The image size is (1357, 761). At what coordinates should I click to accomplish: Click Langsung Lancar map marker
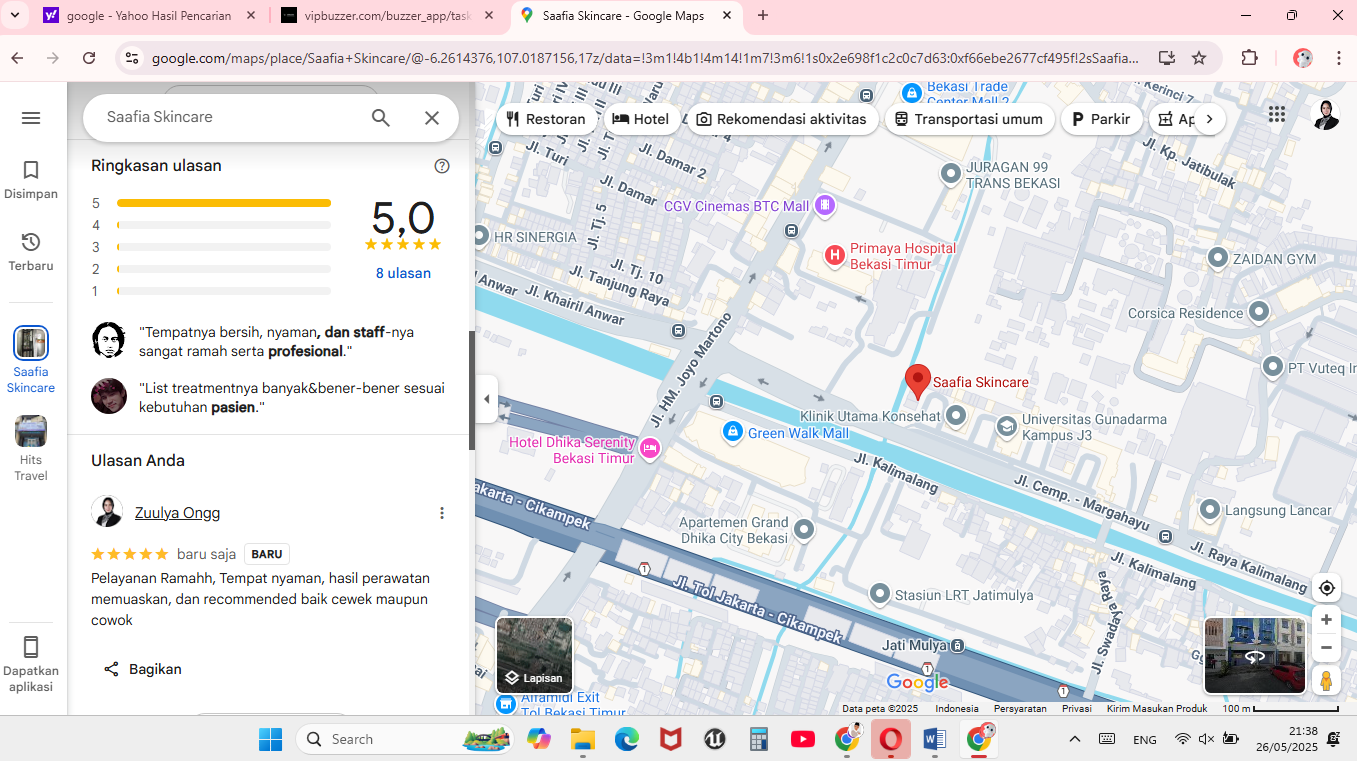tap(1209, 510)
